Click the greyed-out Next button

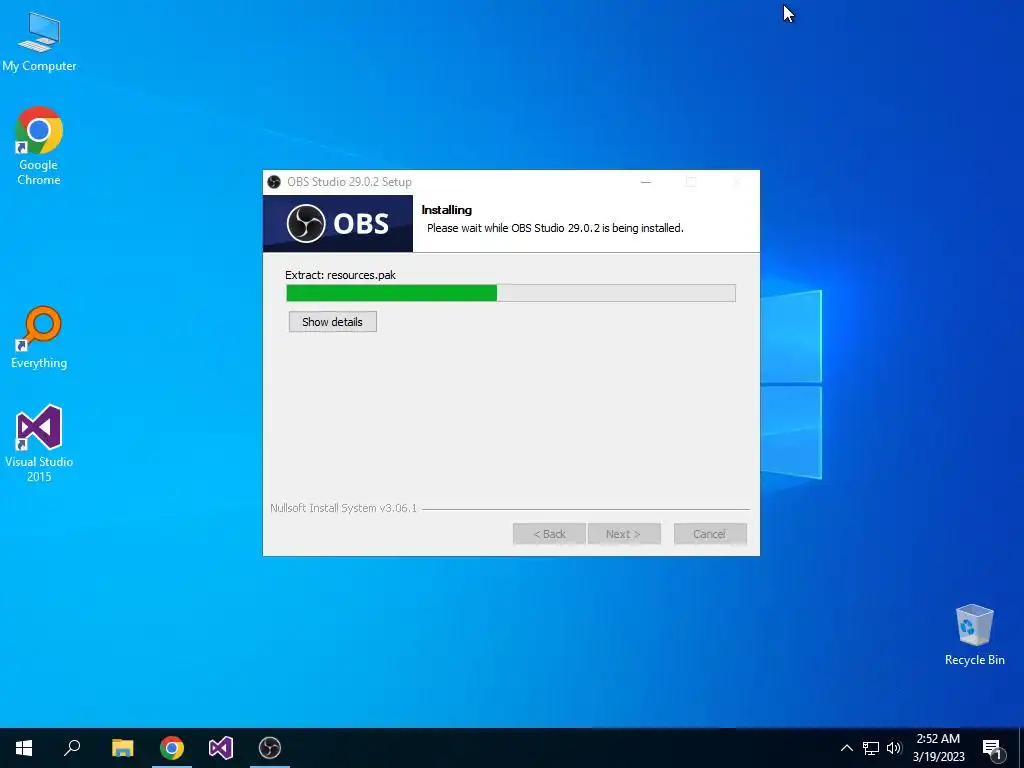[x=624, y=534]
